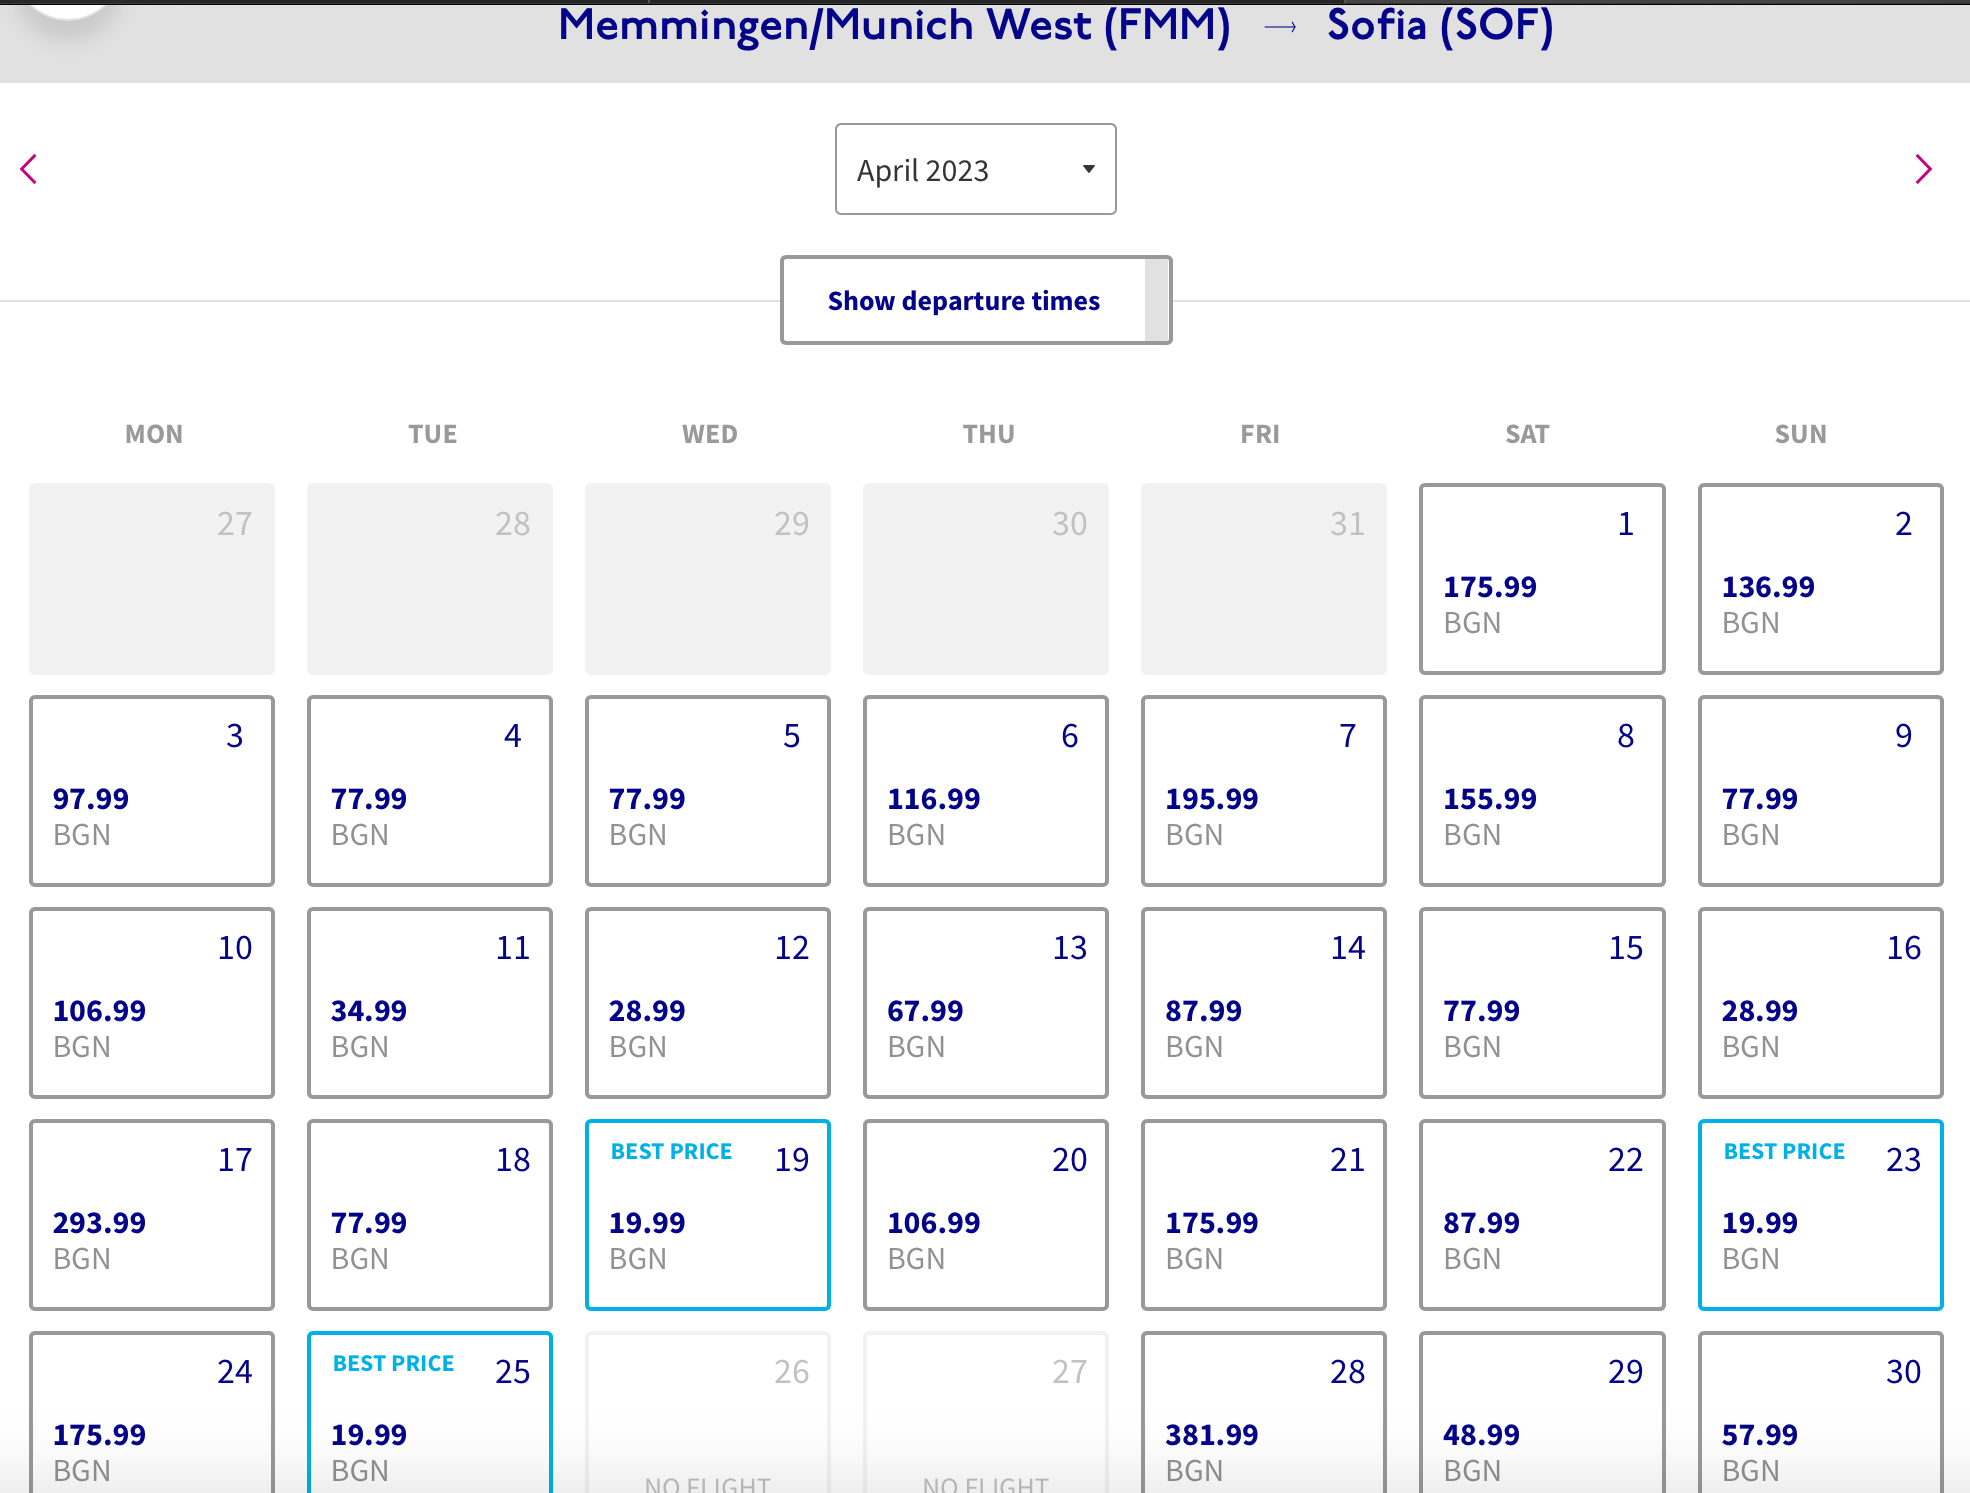This screenshot has width=1970, height=1493.
Task: Select best price flight on April 23
Action: [x=1819, y=1215]
